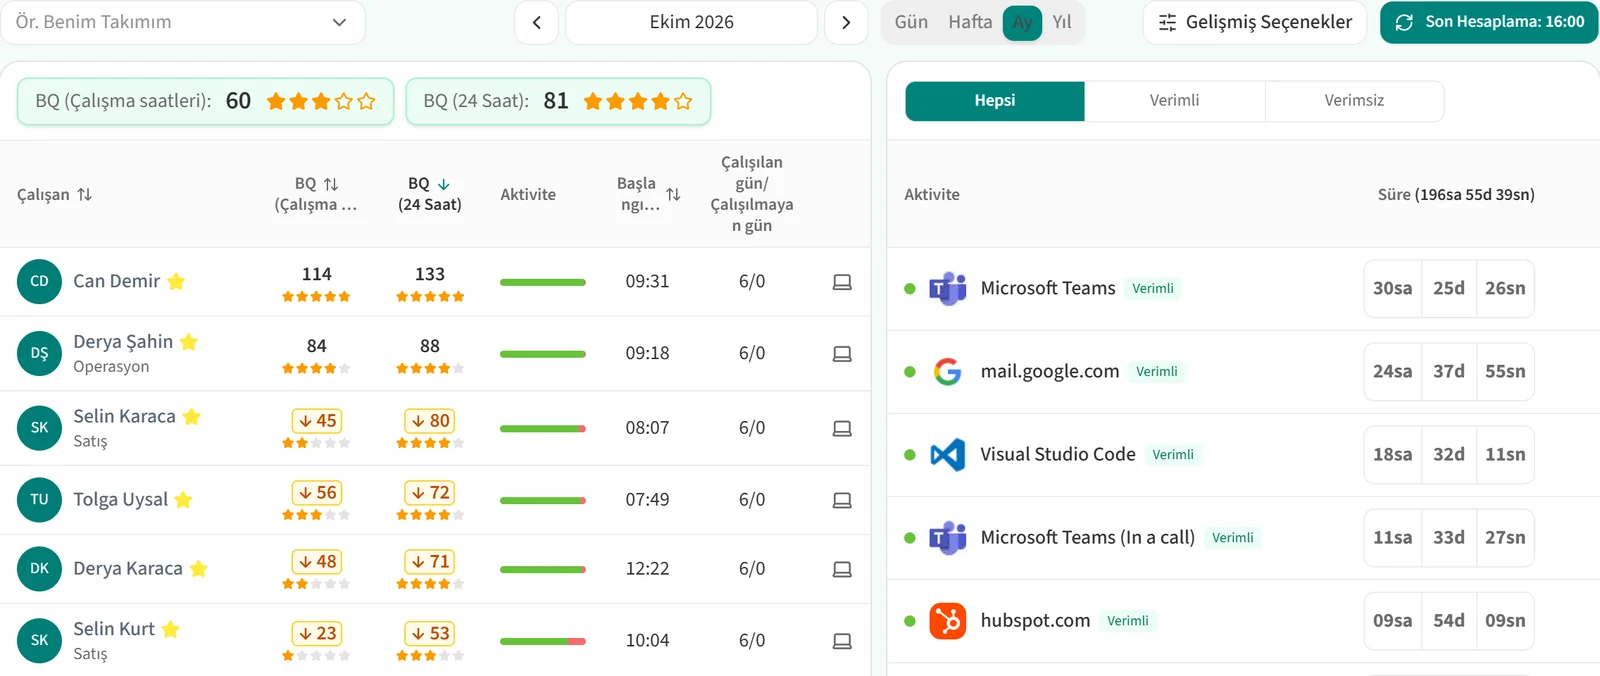Switch period to Gün
This screenshot has height=676, width=1600.
[x=911, y=22]
